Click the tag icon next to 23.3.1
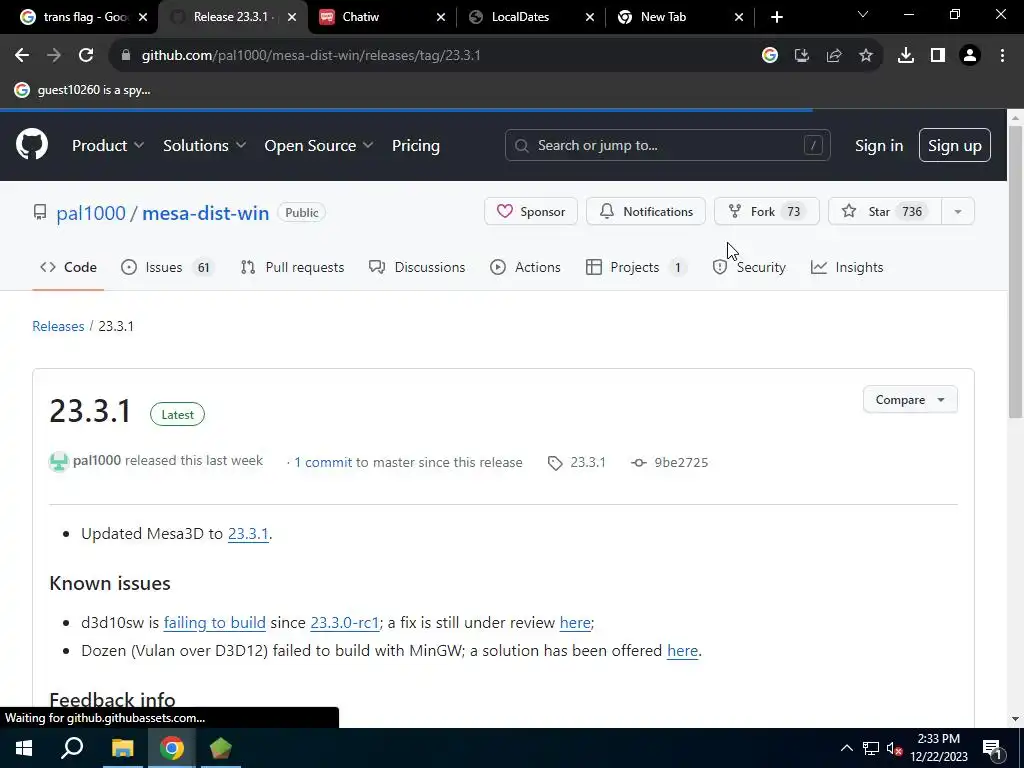Viewport: 1024px width, 768px height. [555, 463]
